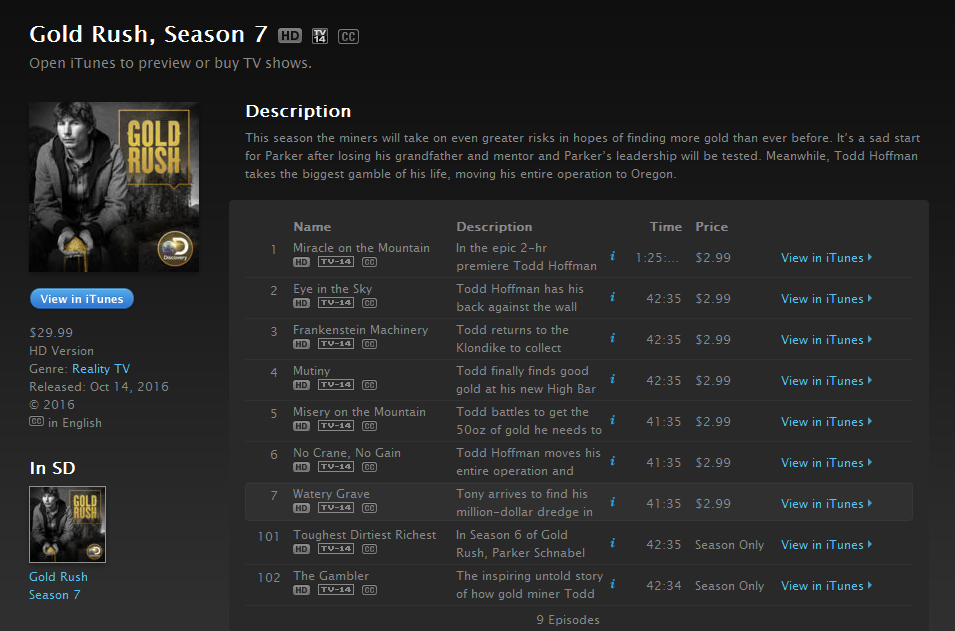
Task: Open info icon for Miracle on the Mountain
Action: 613,256
